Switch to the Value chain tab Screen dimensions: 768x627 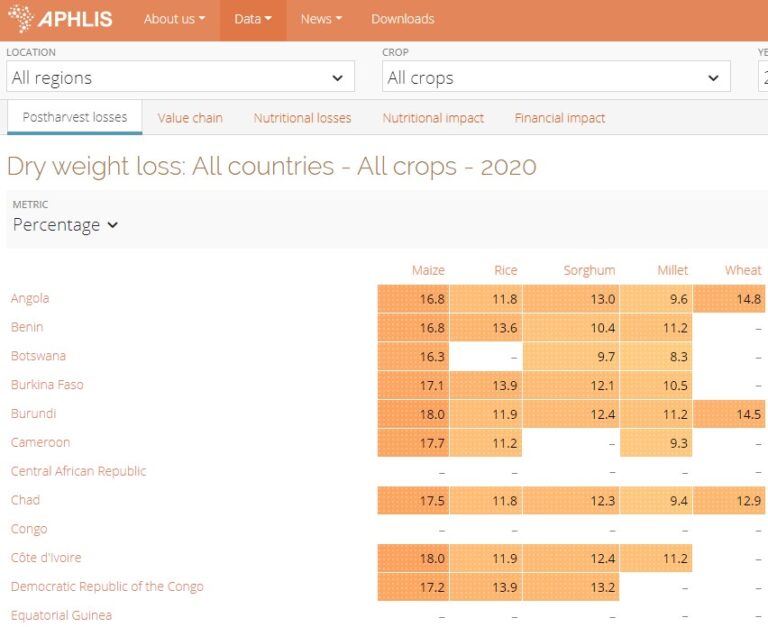coord(190,118)
